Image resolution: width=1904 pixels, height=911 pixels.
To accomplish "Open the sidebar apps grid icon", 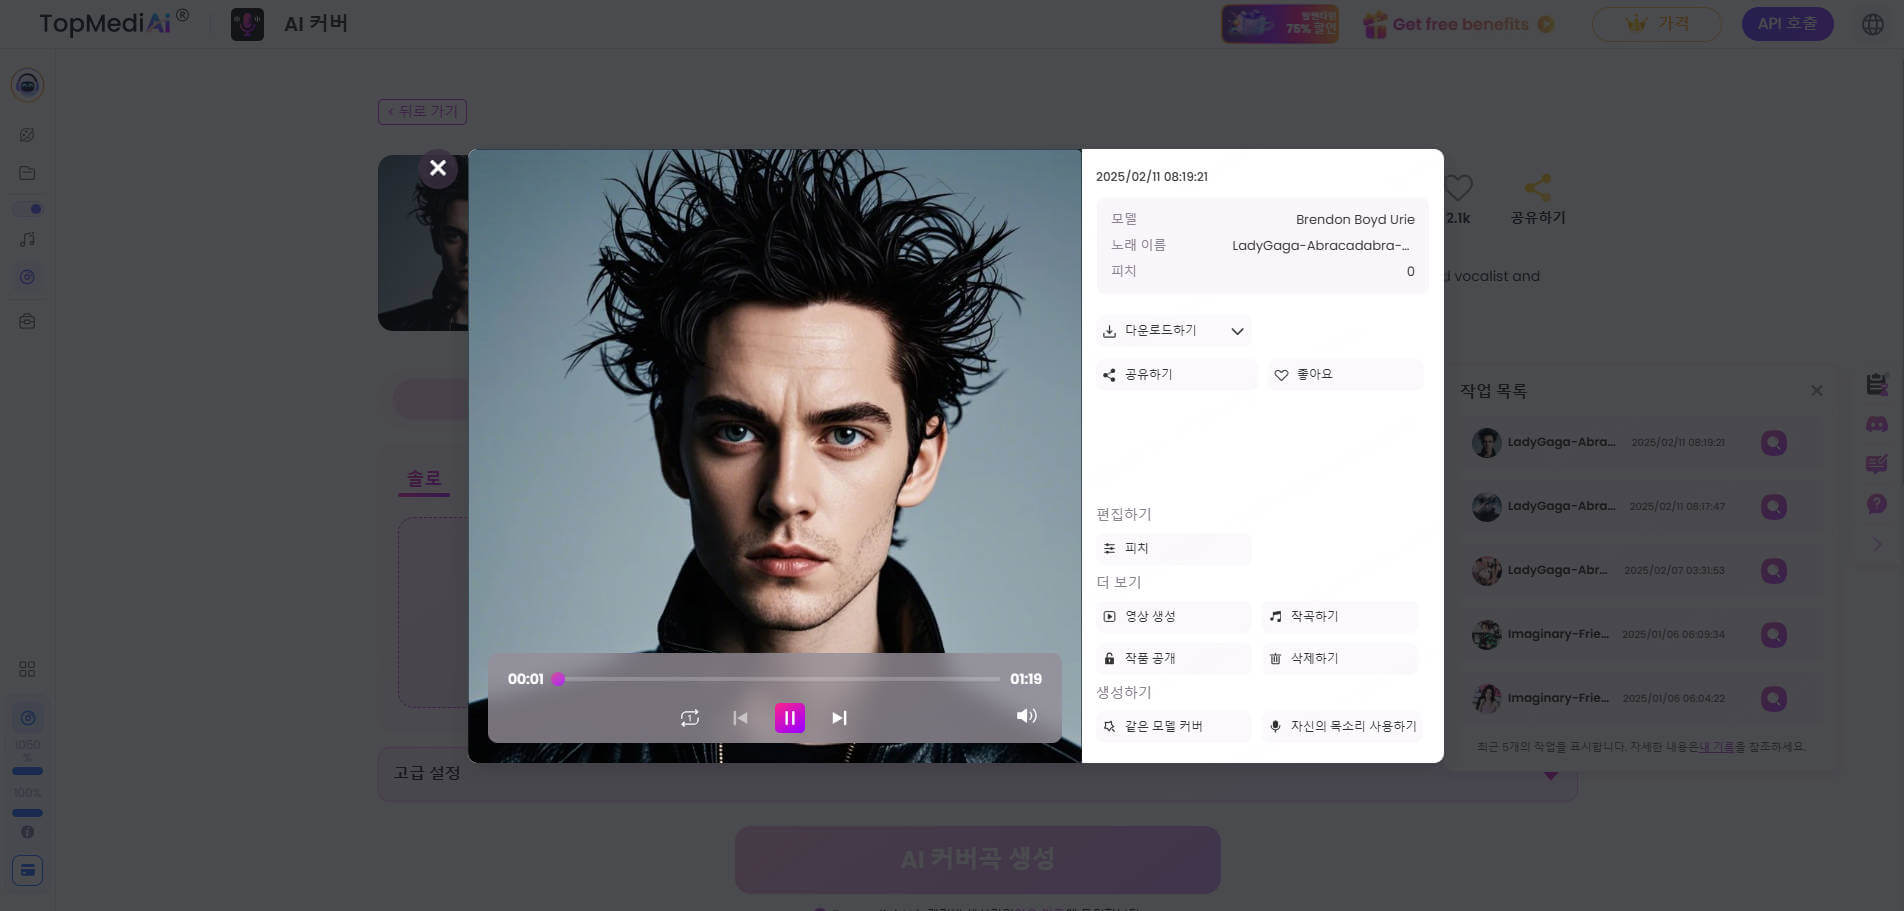I will point(27,669).
